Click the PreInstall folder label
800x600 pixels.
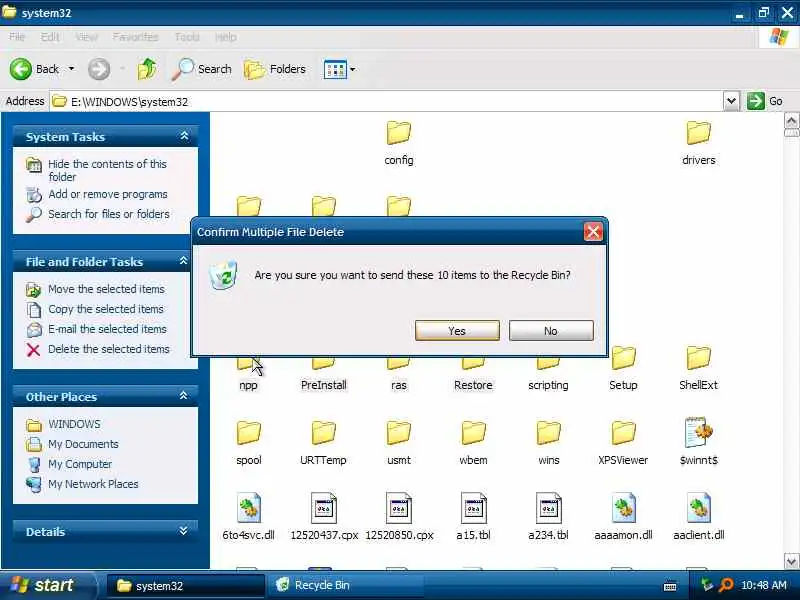(x=323, y=385)
